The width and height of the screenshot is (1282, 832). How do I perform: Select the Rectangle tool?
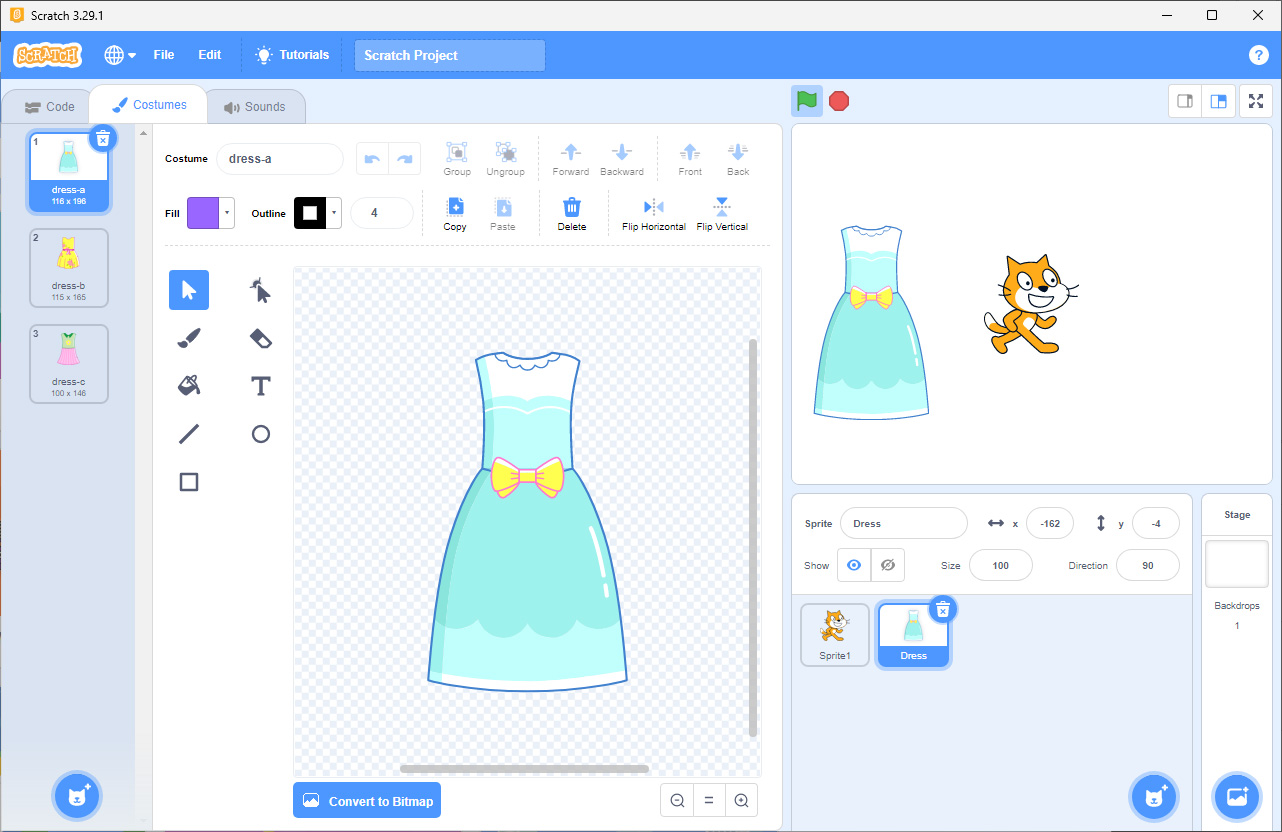[189, 482]
